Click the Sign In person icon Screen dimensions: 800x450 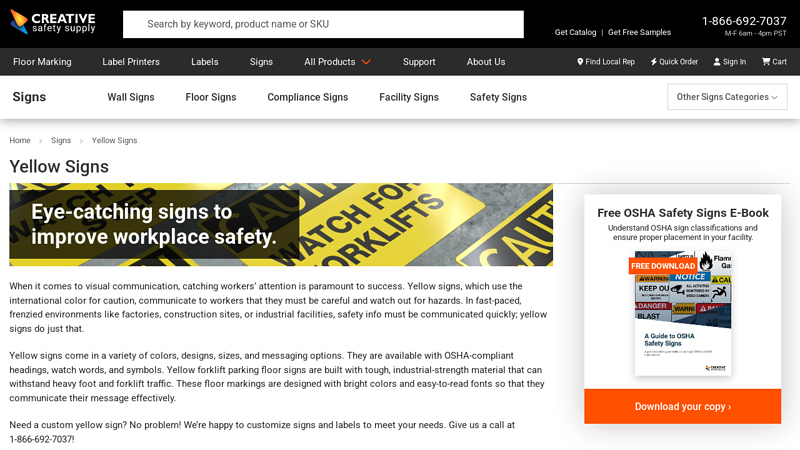click(x=717, y=62)
